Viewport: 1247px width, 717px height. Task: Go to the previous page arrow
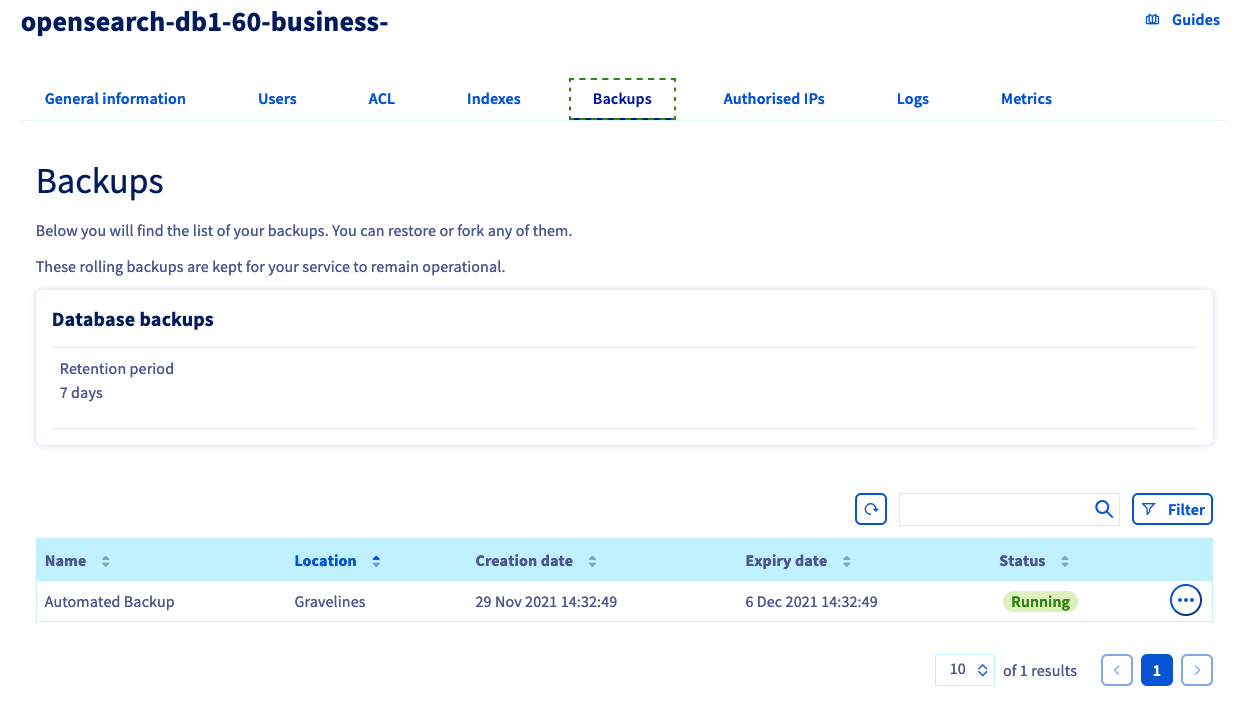point(1117,670)
